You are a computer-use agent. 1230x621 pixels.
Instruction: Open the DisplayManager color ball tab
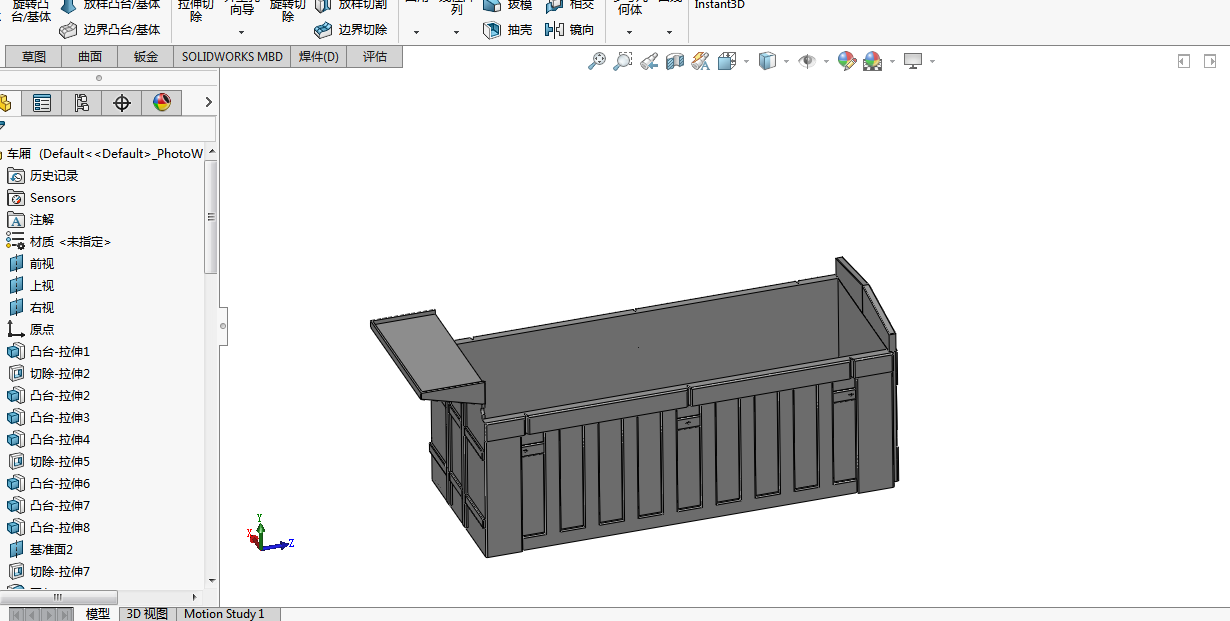(x=162, y=102)
